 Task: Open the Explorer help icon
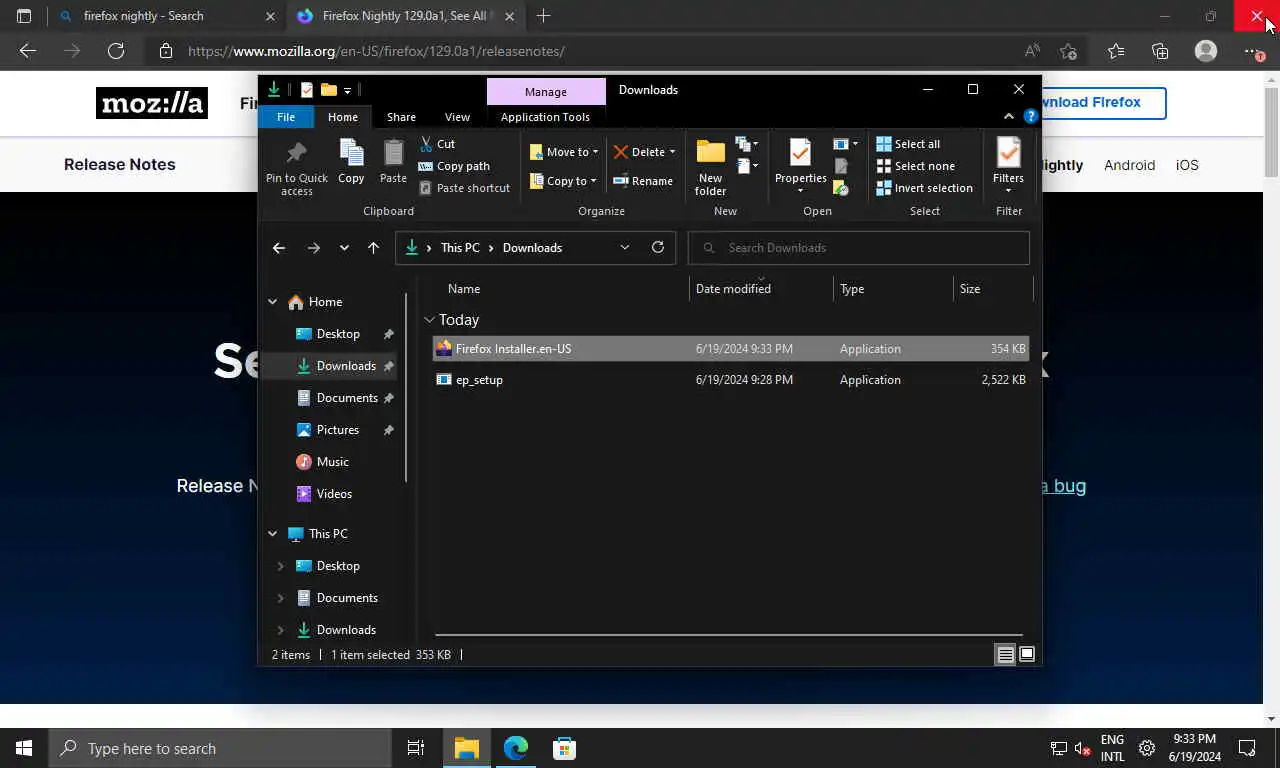click(1030, 117)
